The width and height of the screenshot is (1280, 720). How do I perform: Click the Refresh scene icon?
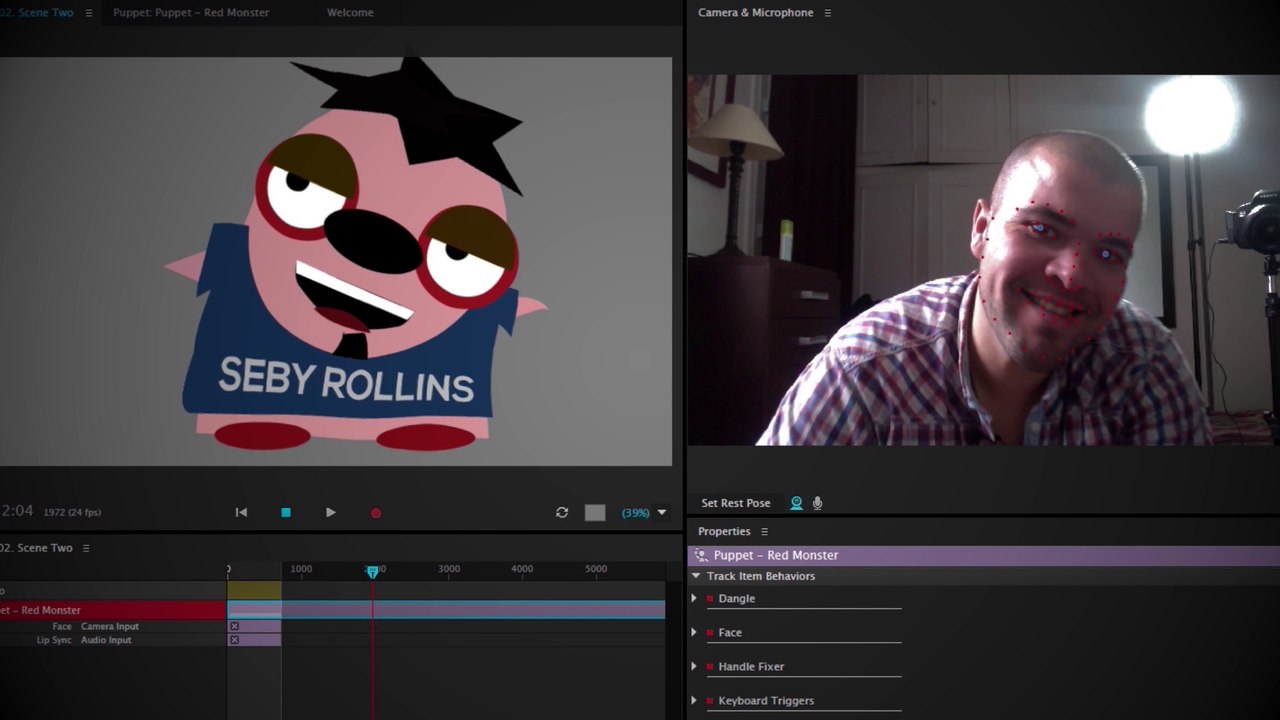[x=562, y=512]
